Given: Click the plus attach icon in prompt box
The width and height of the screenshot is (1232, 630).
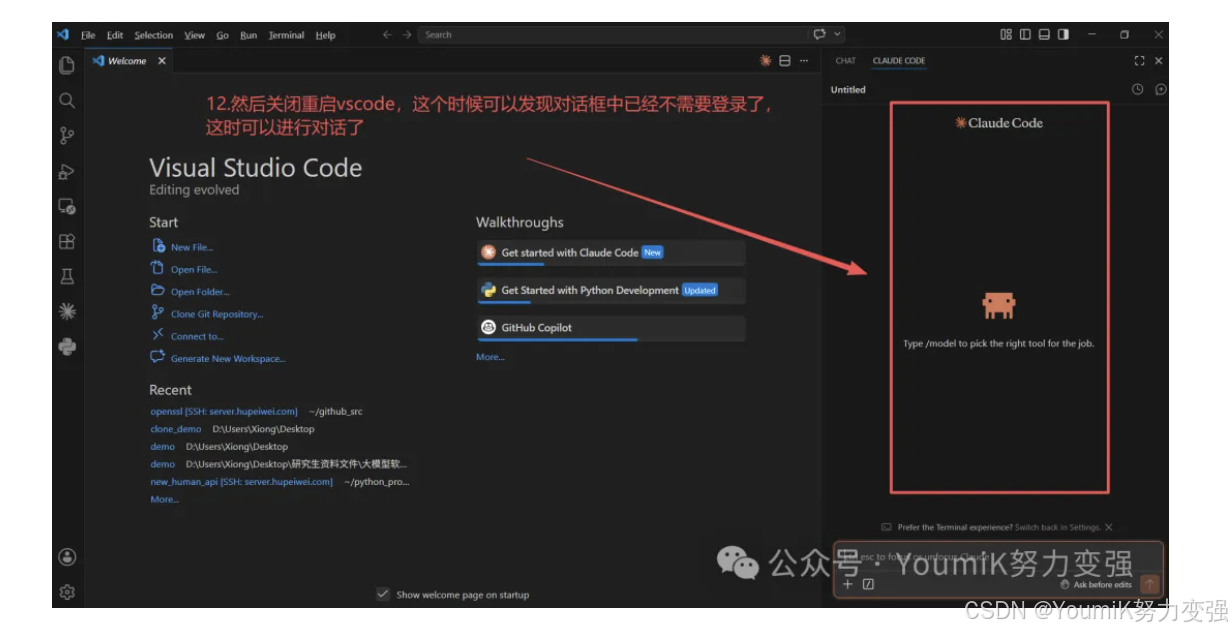Looking at the screenshot, I should pos(848,584).
